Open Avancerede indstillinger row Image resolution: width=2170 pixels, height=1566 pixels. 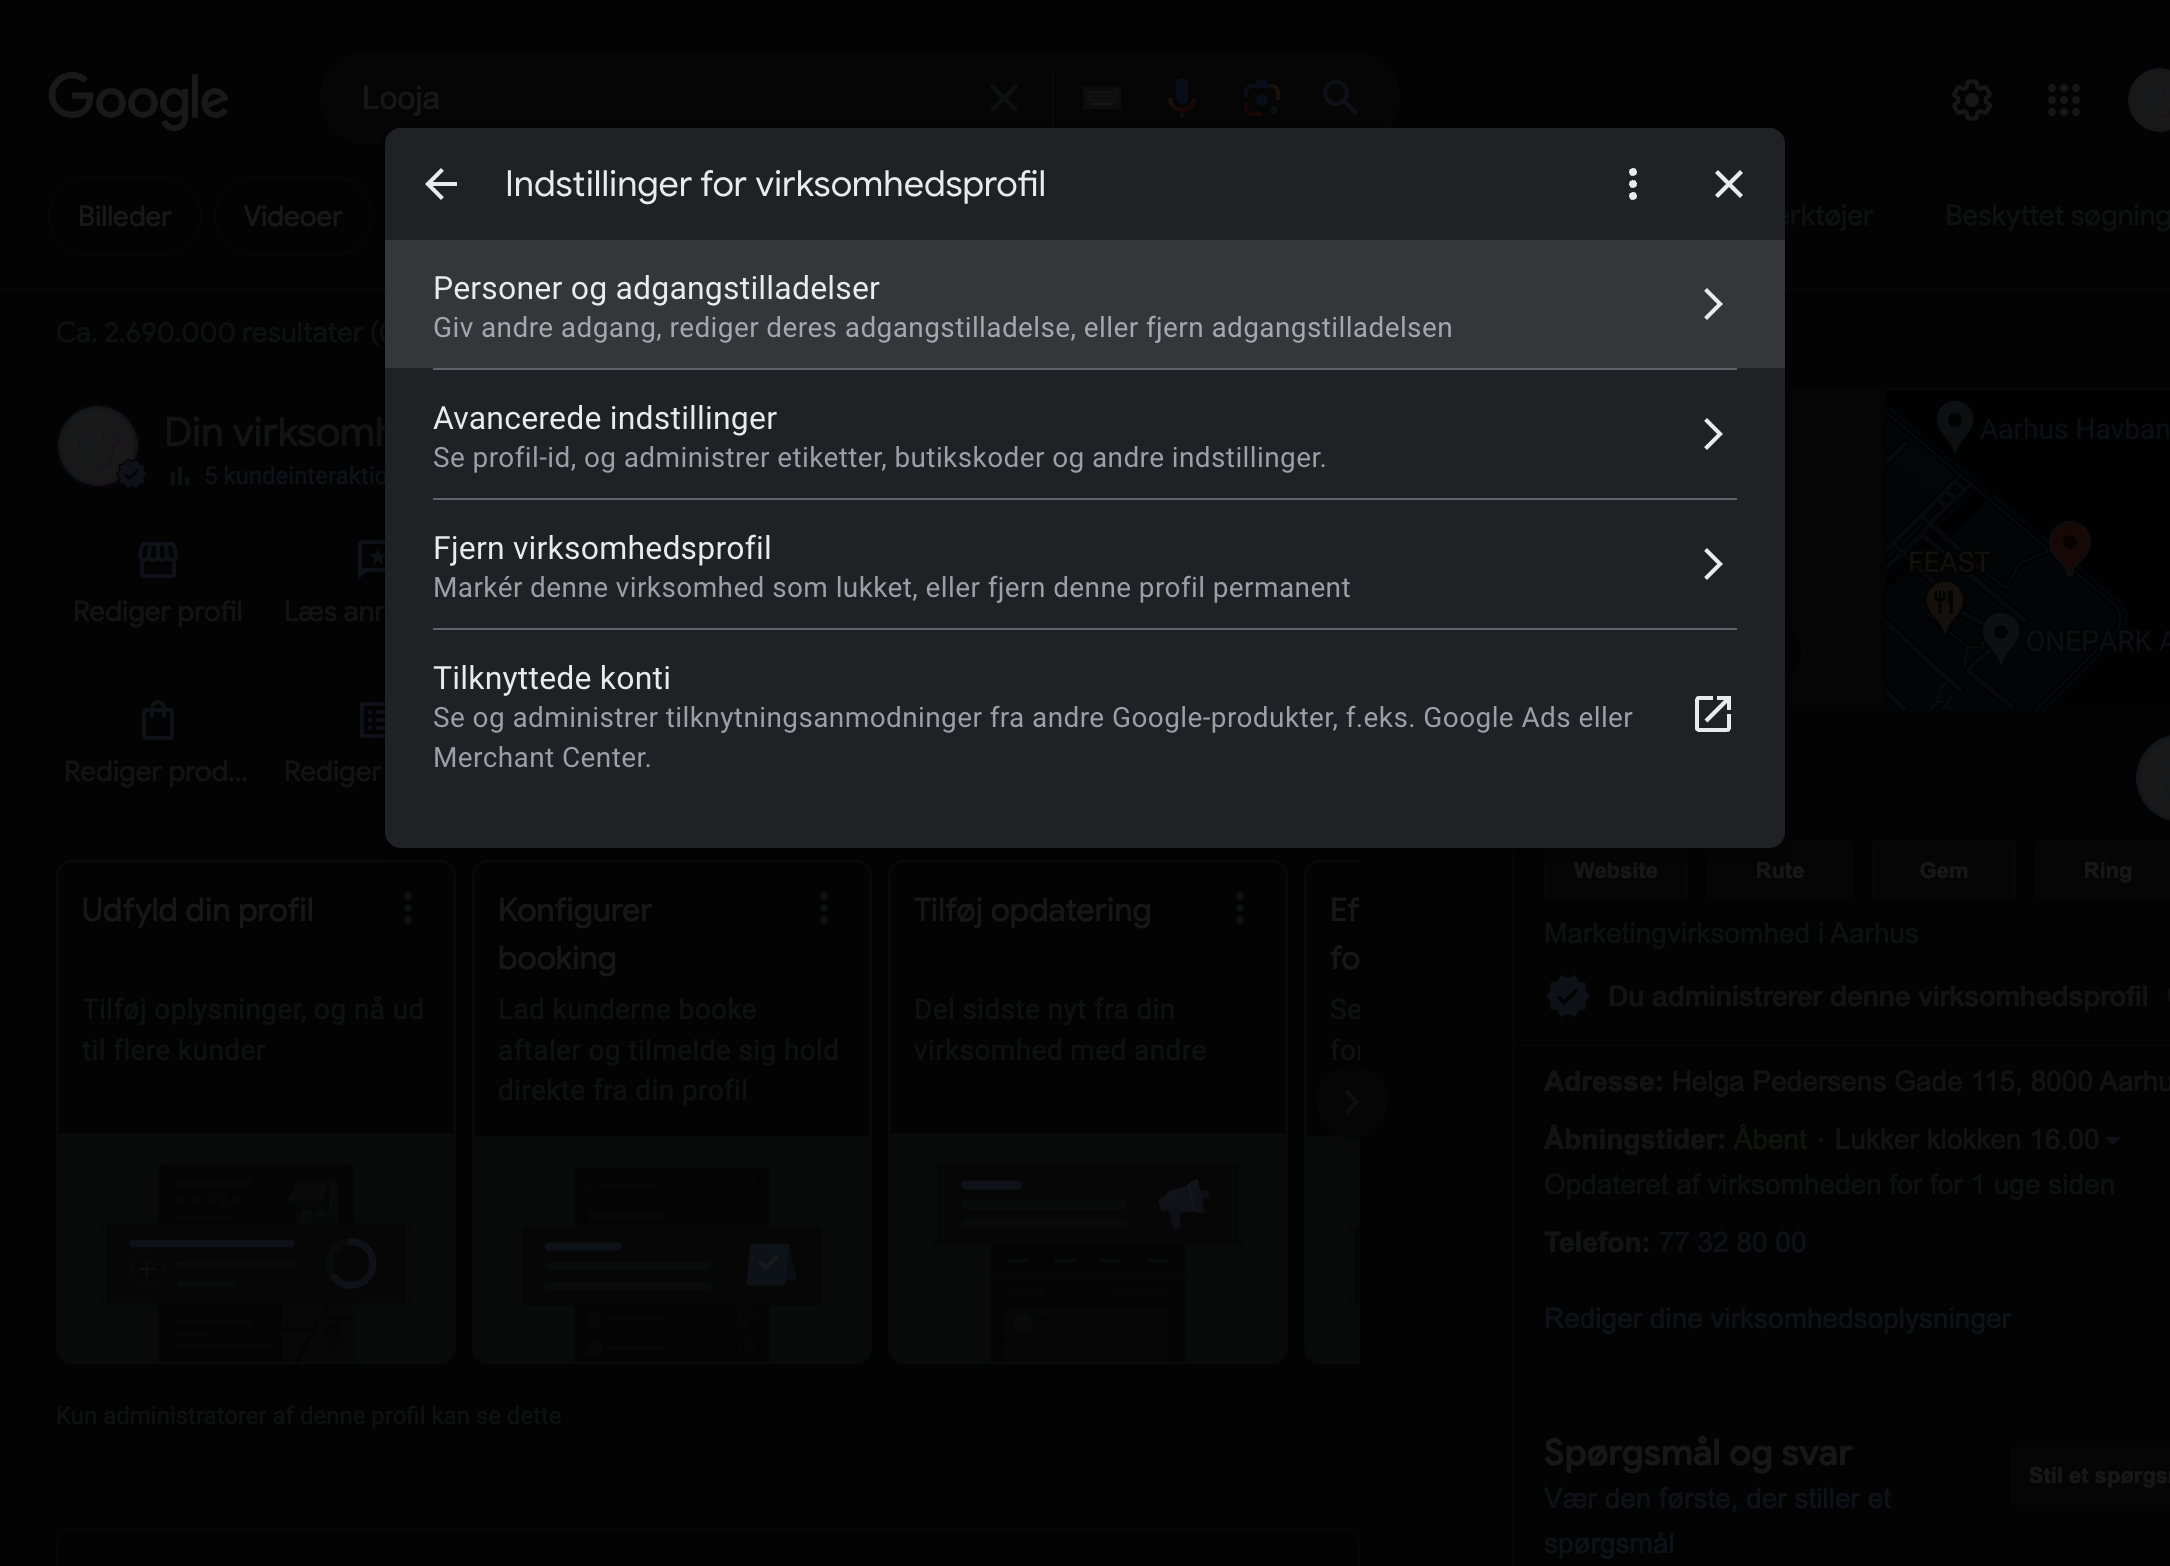[x=1085, y=434]
